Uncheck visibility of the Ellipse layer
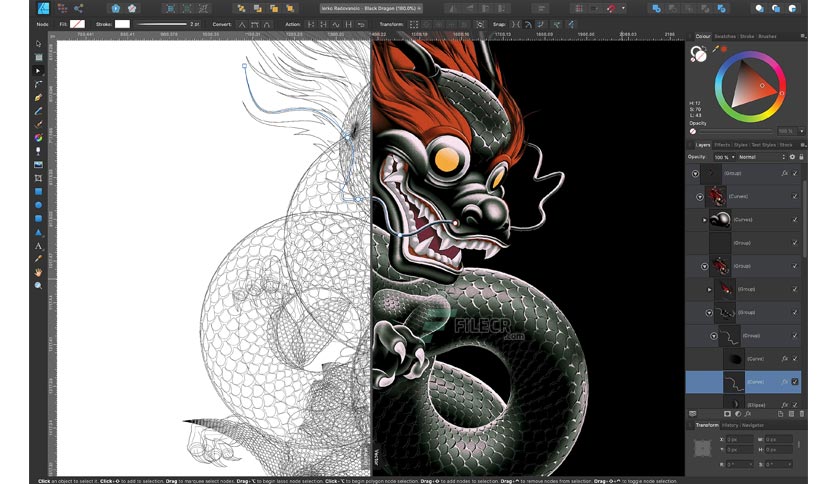Image resolution: width=836 pixels, height=484 pixels. pos(795,403)
